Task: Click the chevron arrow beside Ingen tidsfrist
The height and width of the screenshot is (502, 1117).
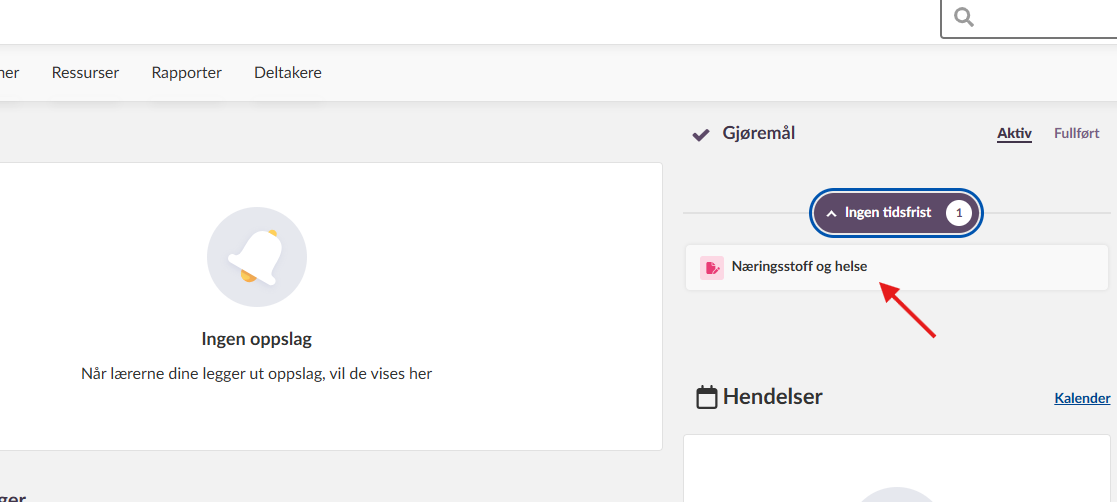Action: (x=831, y=213)
